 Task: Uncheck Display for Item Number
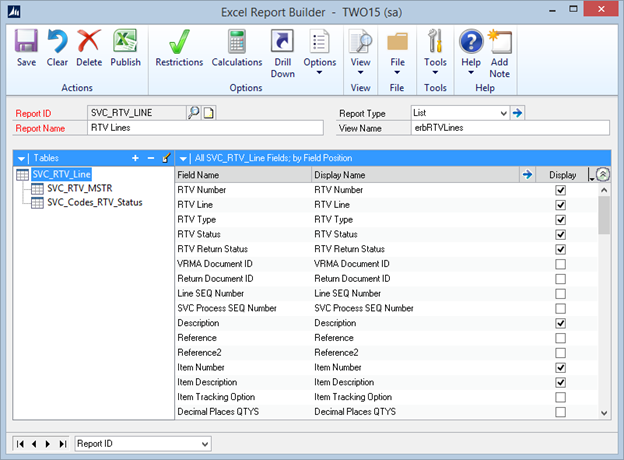coord(560,367)
